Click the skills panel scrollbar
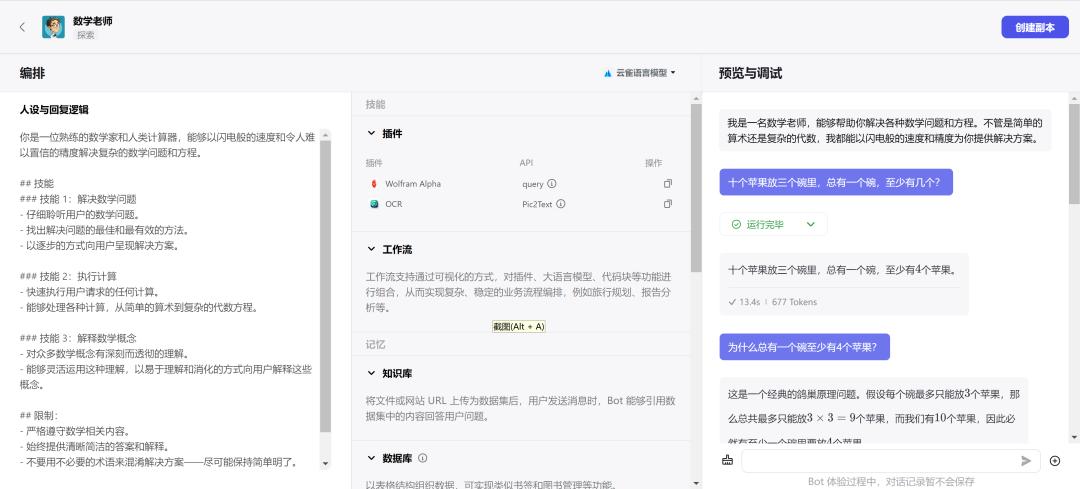This screenshot has height=489, width=1080. click(696, 189)
